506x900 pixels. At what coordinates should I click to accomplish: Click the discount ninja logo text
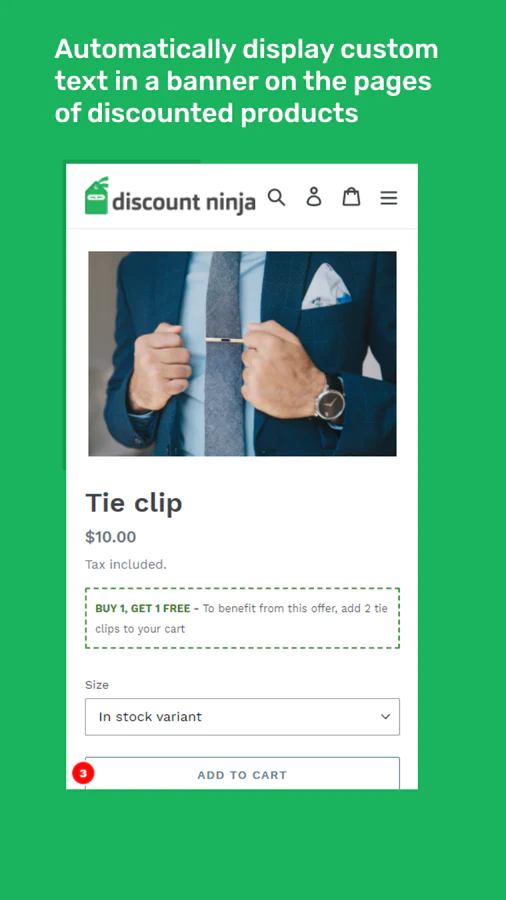[x=184, y=203]
